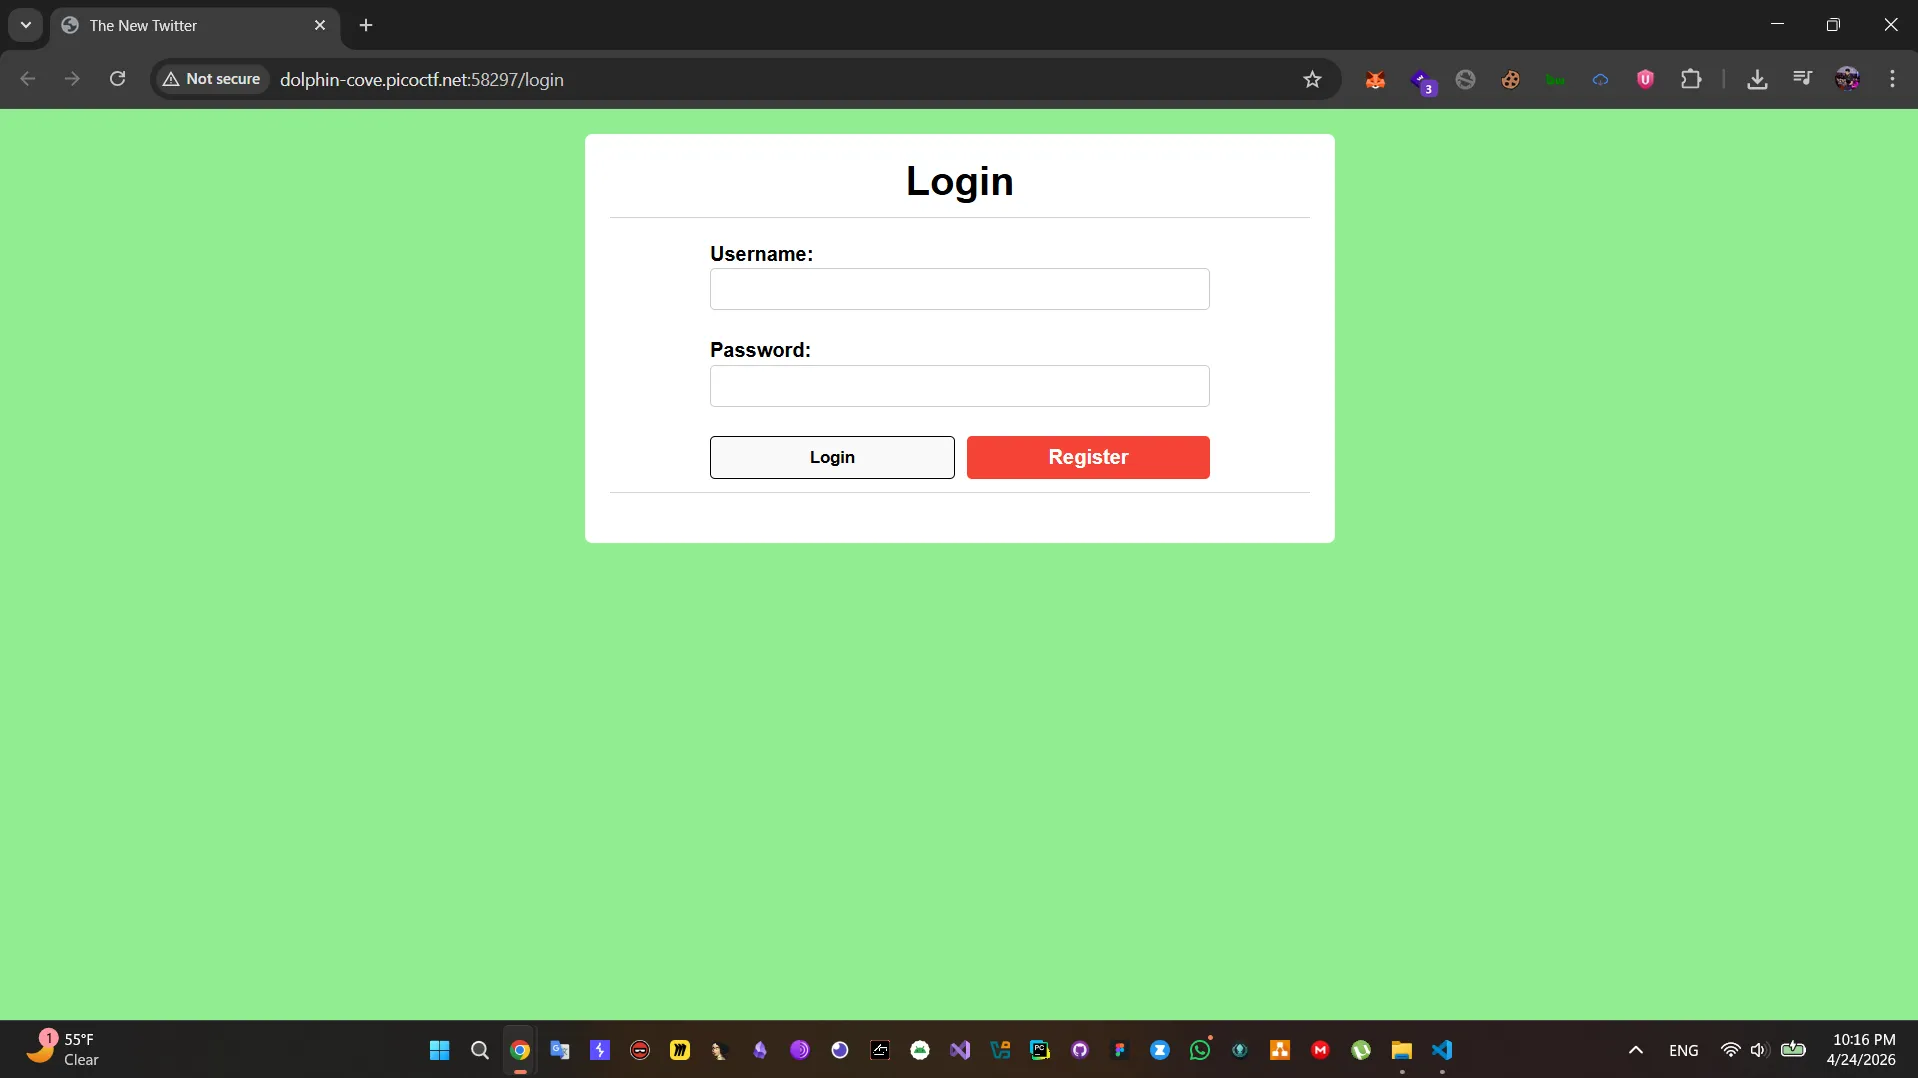Focus the Password input field

pos(959,386)
